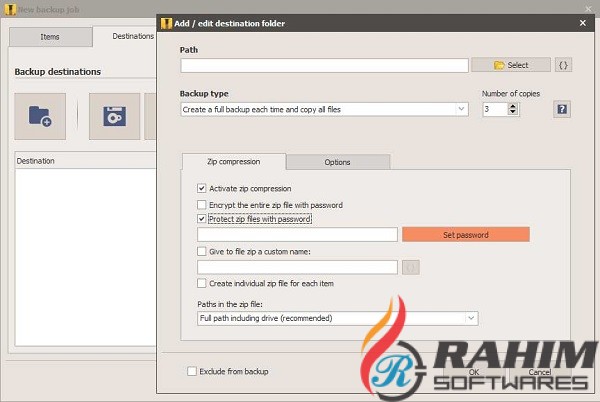Open the Paths in the zip file dropdown

pos(338,318)
